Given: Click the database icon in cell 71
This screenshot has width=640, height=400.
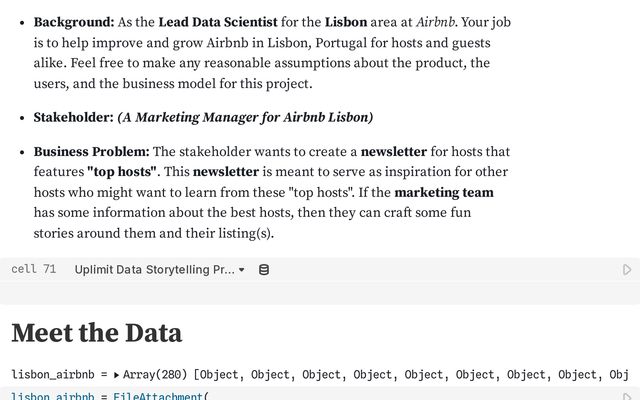Looking at the screenshot, I should click(264, 270).
